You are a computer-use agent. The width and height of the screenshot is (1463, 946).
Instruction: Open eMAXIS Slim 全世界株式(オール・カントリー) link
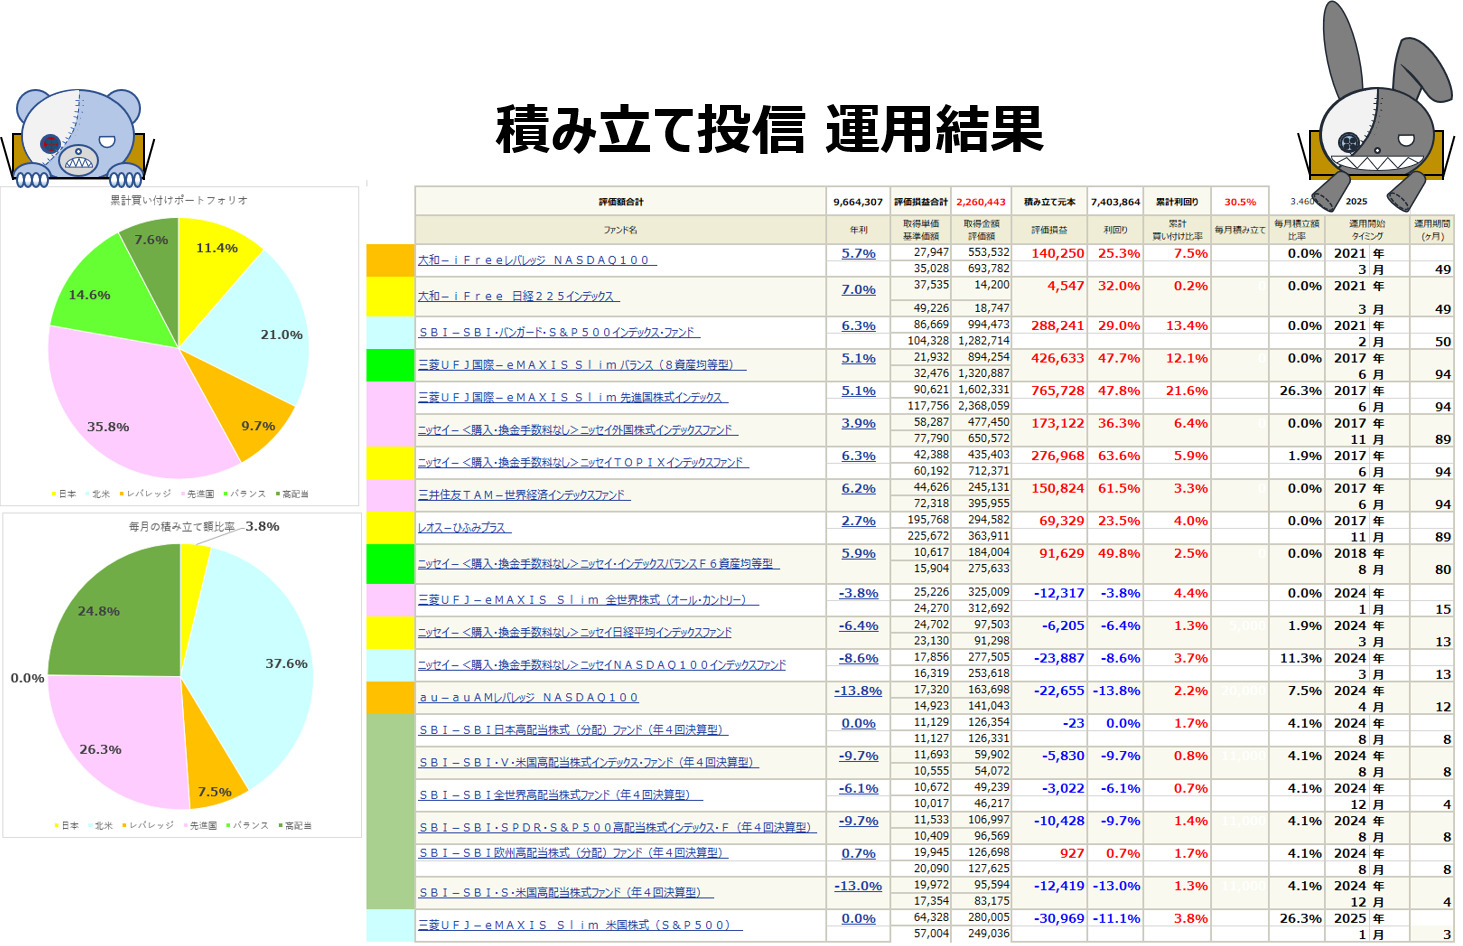point(588,600)
